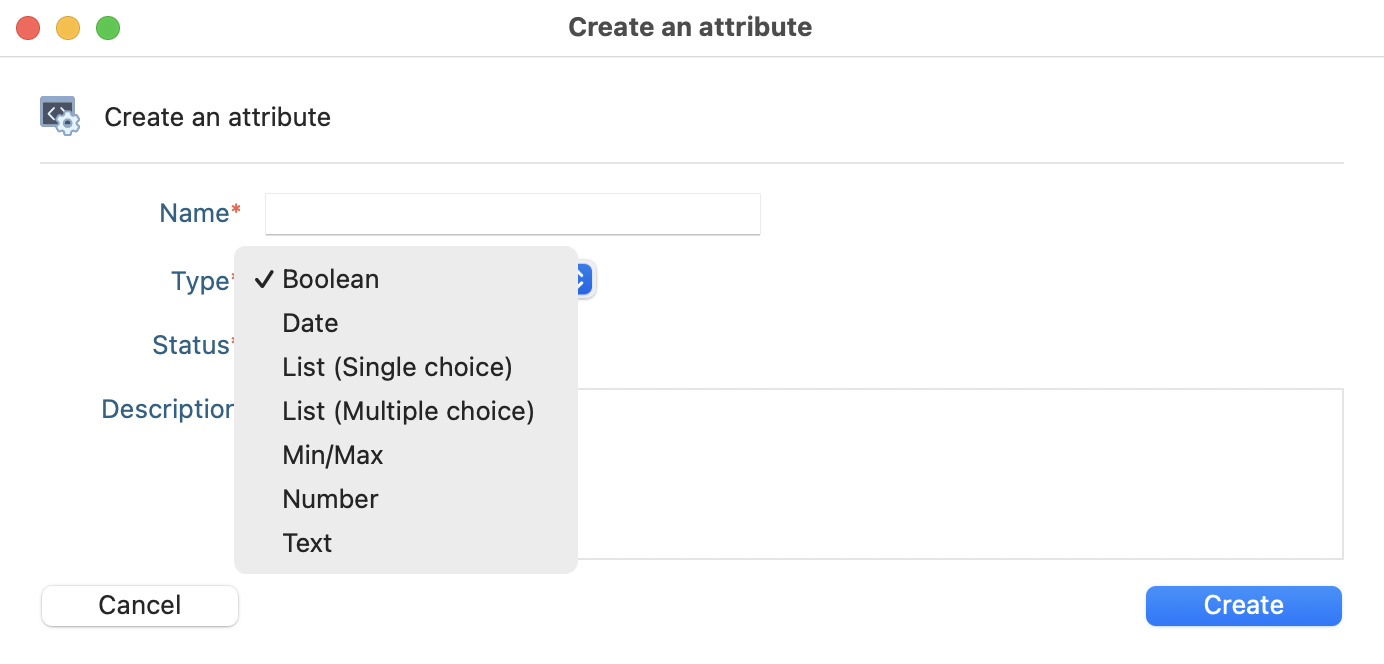Maximize the window with the green button
Viewport: 1384px width, 664px height.
pos(108,28)
